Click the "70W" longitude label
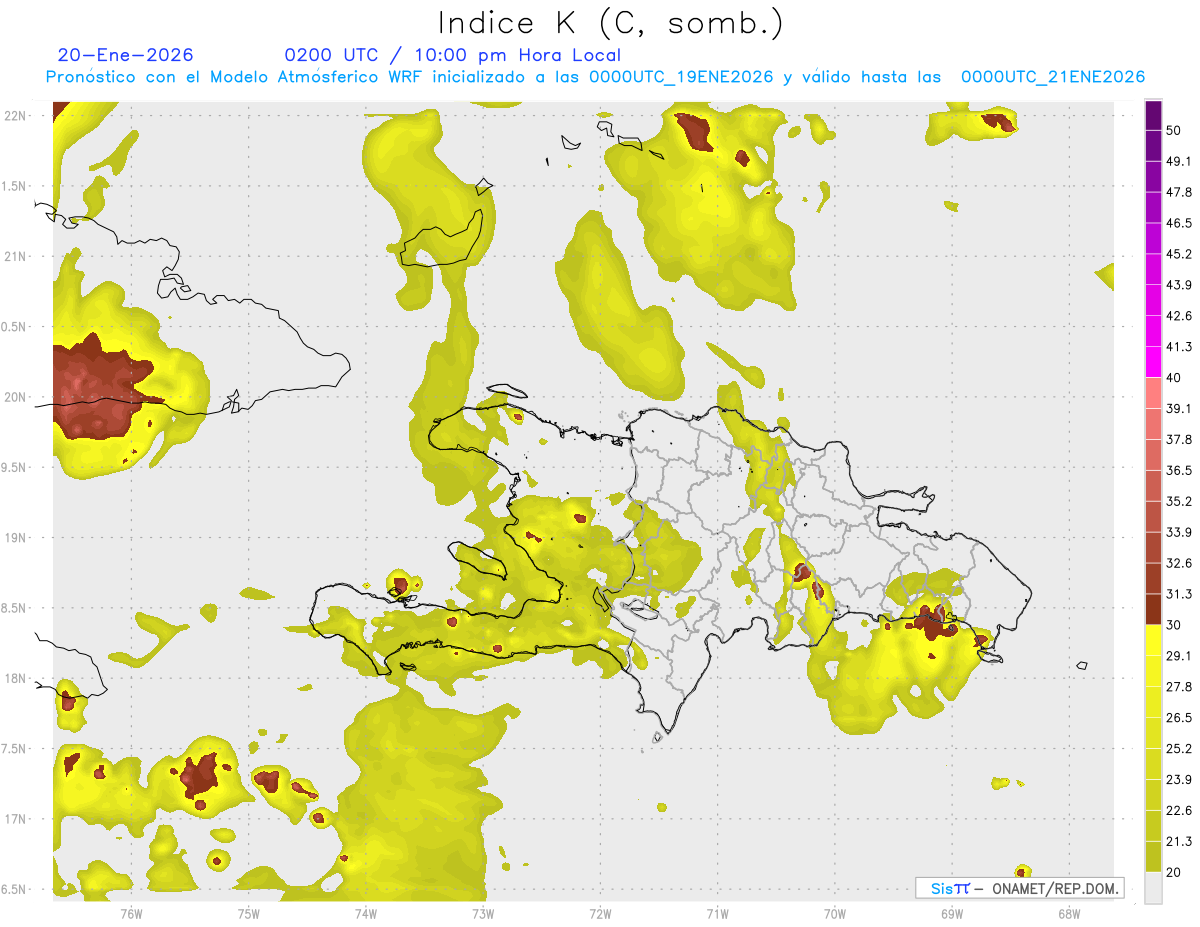 click(835, 913)
